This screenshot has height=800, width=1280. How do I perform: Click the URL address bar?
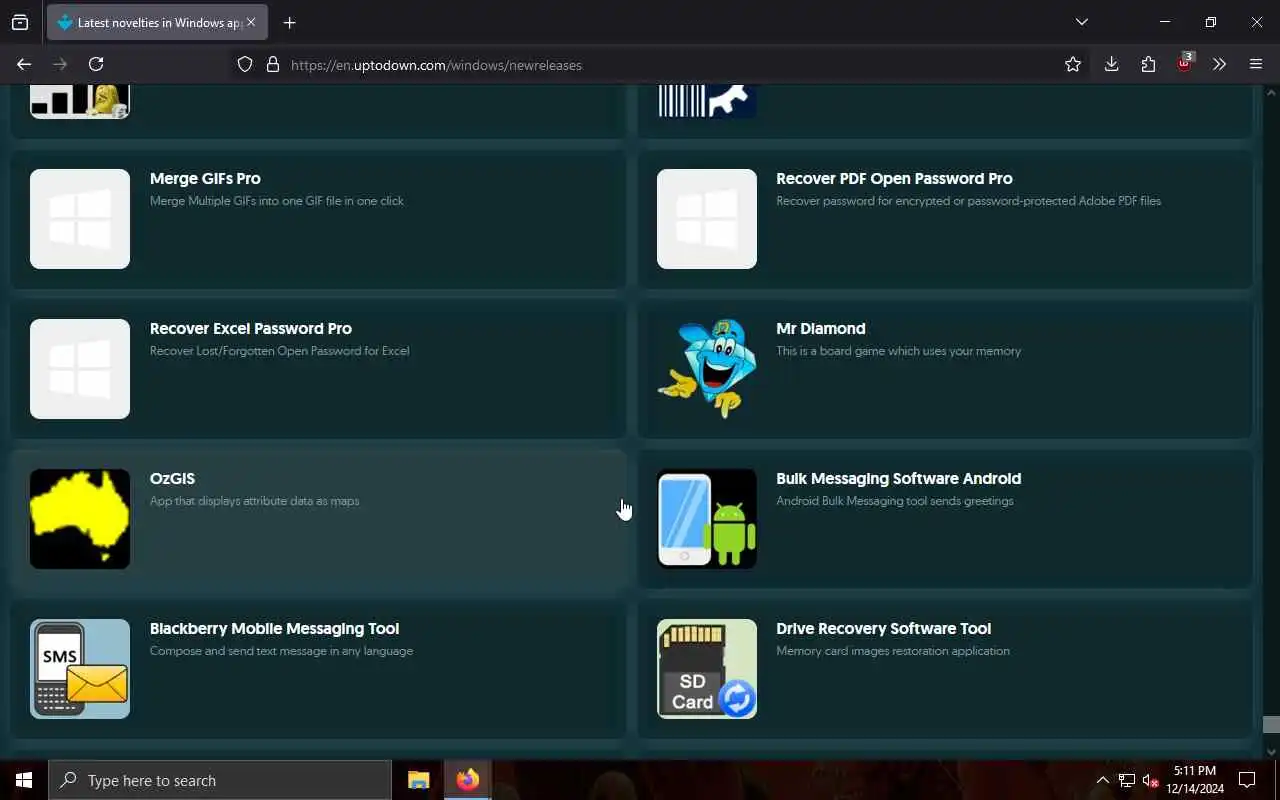tap(660, 64)
